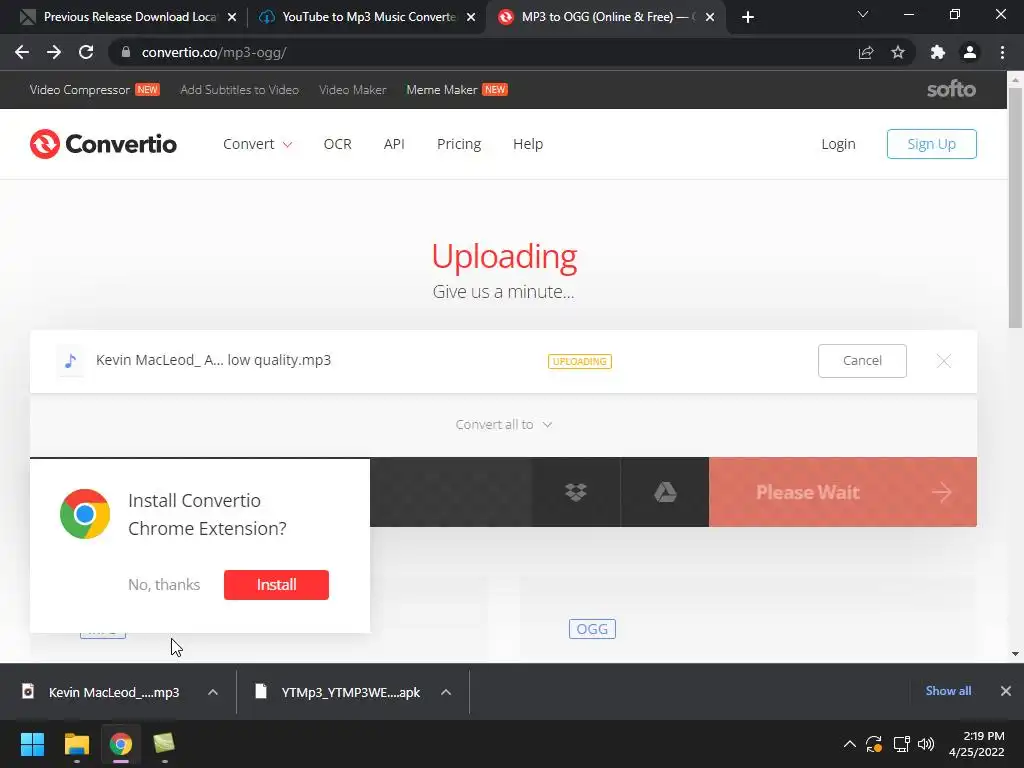Click the UPLOADING status badge

(580, 361)
